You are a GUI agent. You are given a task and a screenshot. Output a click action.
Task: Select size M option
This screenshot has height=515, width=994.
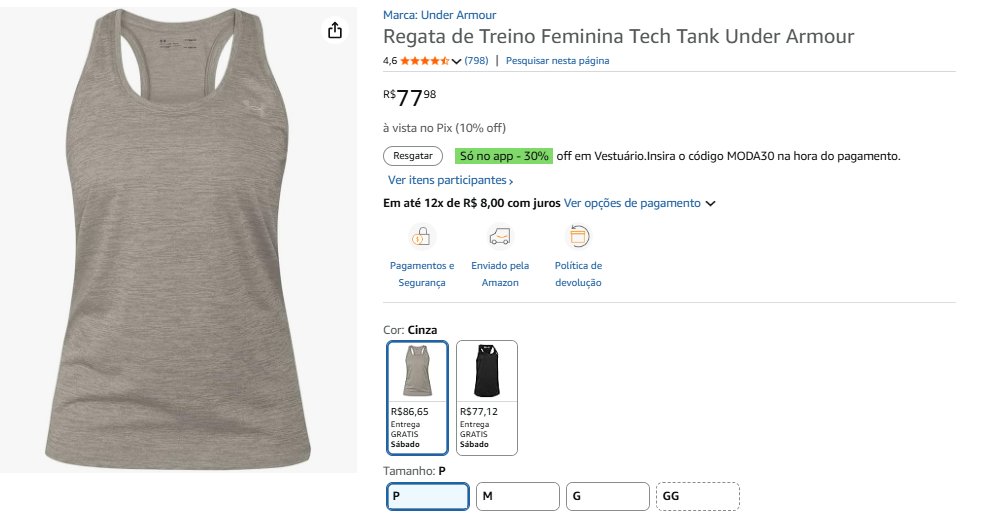[517, 496]
